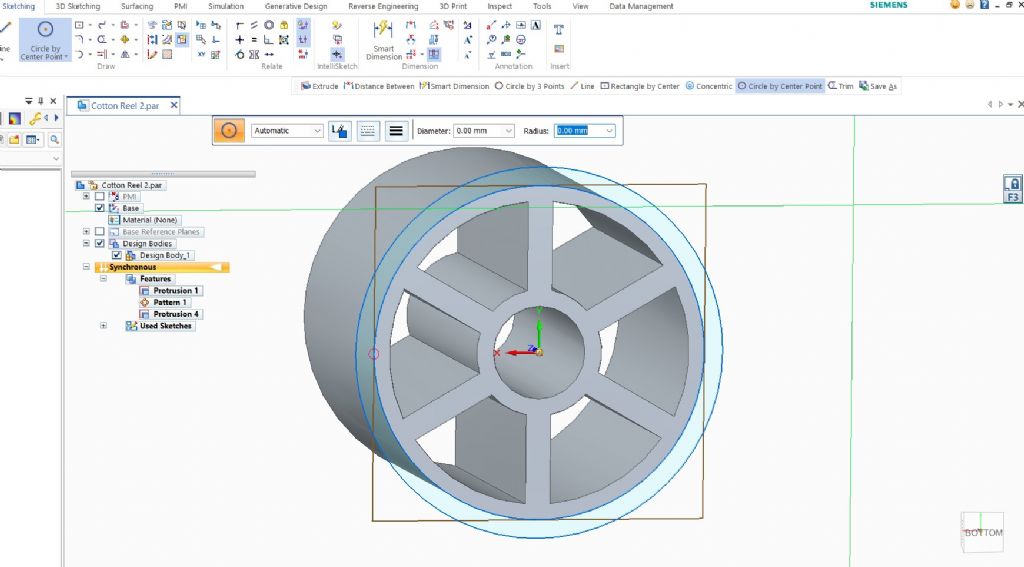1024x567 pixels.
Task: Select the horizontal/vertical relate icon
Action: tap(240, 40)
